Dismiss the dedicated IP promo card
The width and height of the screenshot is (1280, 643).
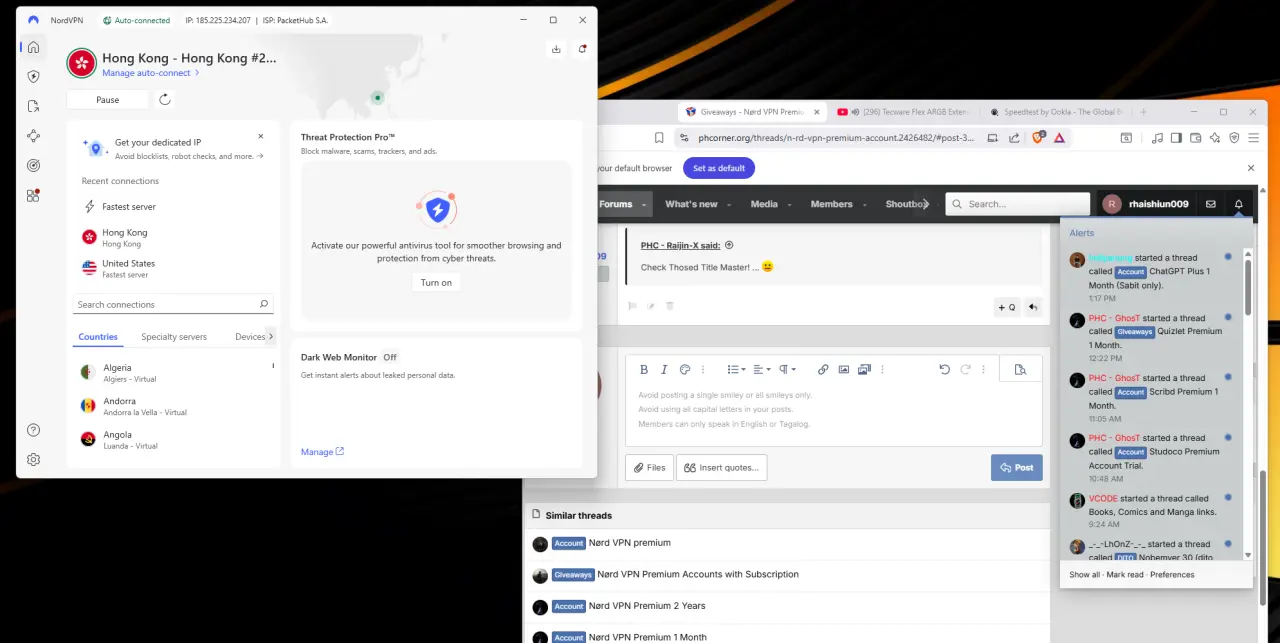pyautogui.click(x=261, y=136)
